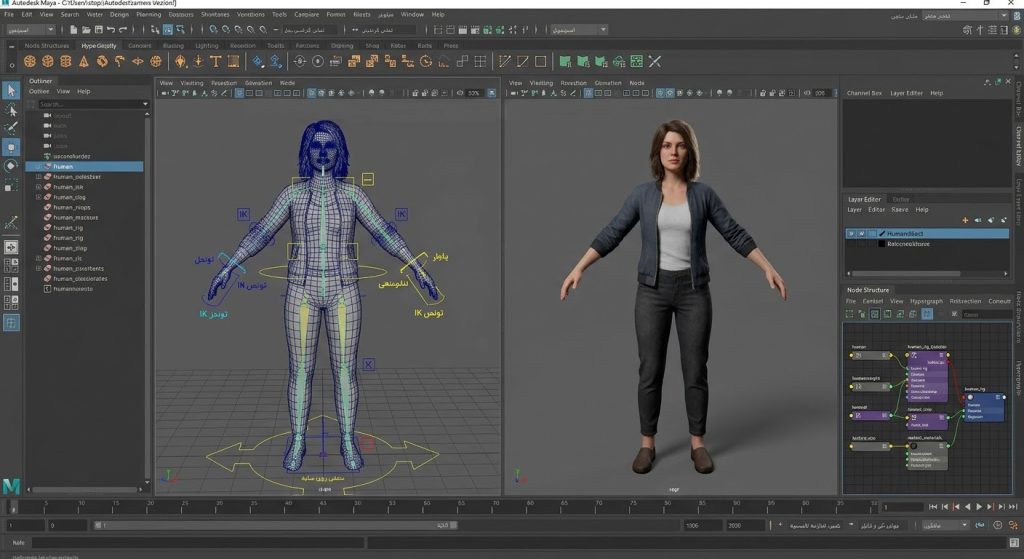Click the torus primitive icon on the shelf
Image resolution: width=1024 pixels, height=559 pixels.
coord(103,61)
